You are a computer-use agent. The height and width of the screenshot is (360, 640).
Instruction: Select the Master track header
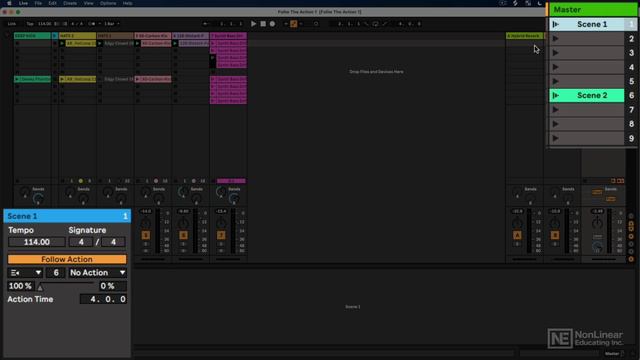[x=593, y=9]
